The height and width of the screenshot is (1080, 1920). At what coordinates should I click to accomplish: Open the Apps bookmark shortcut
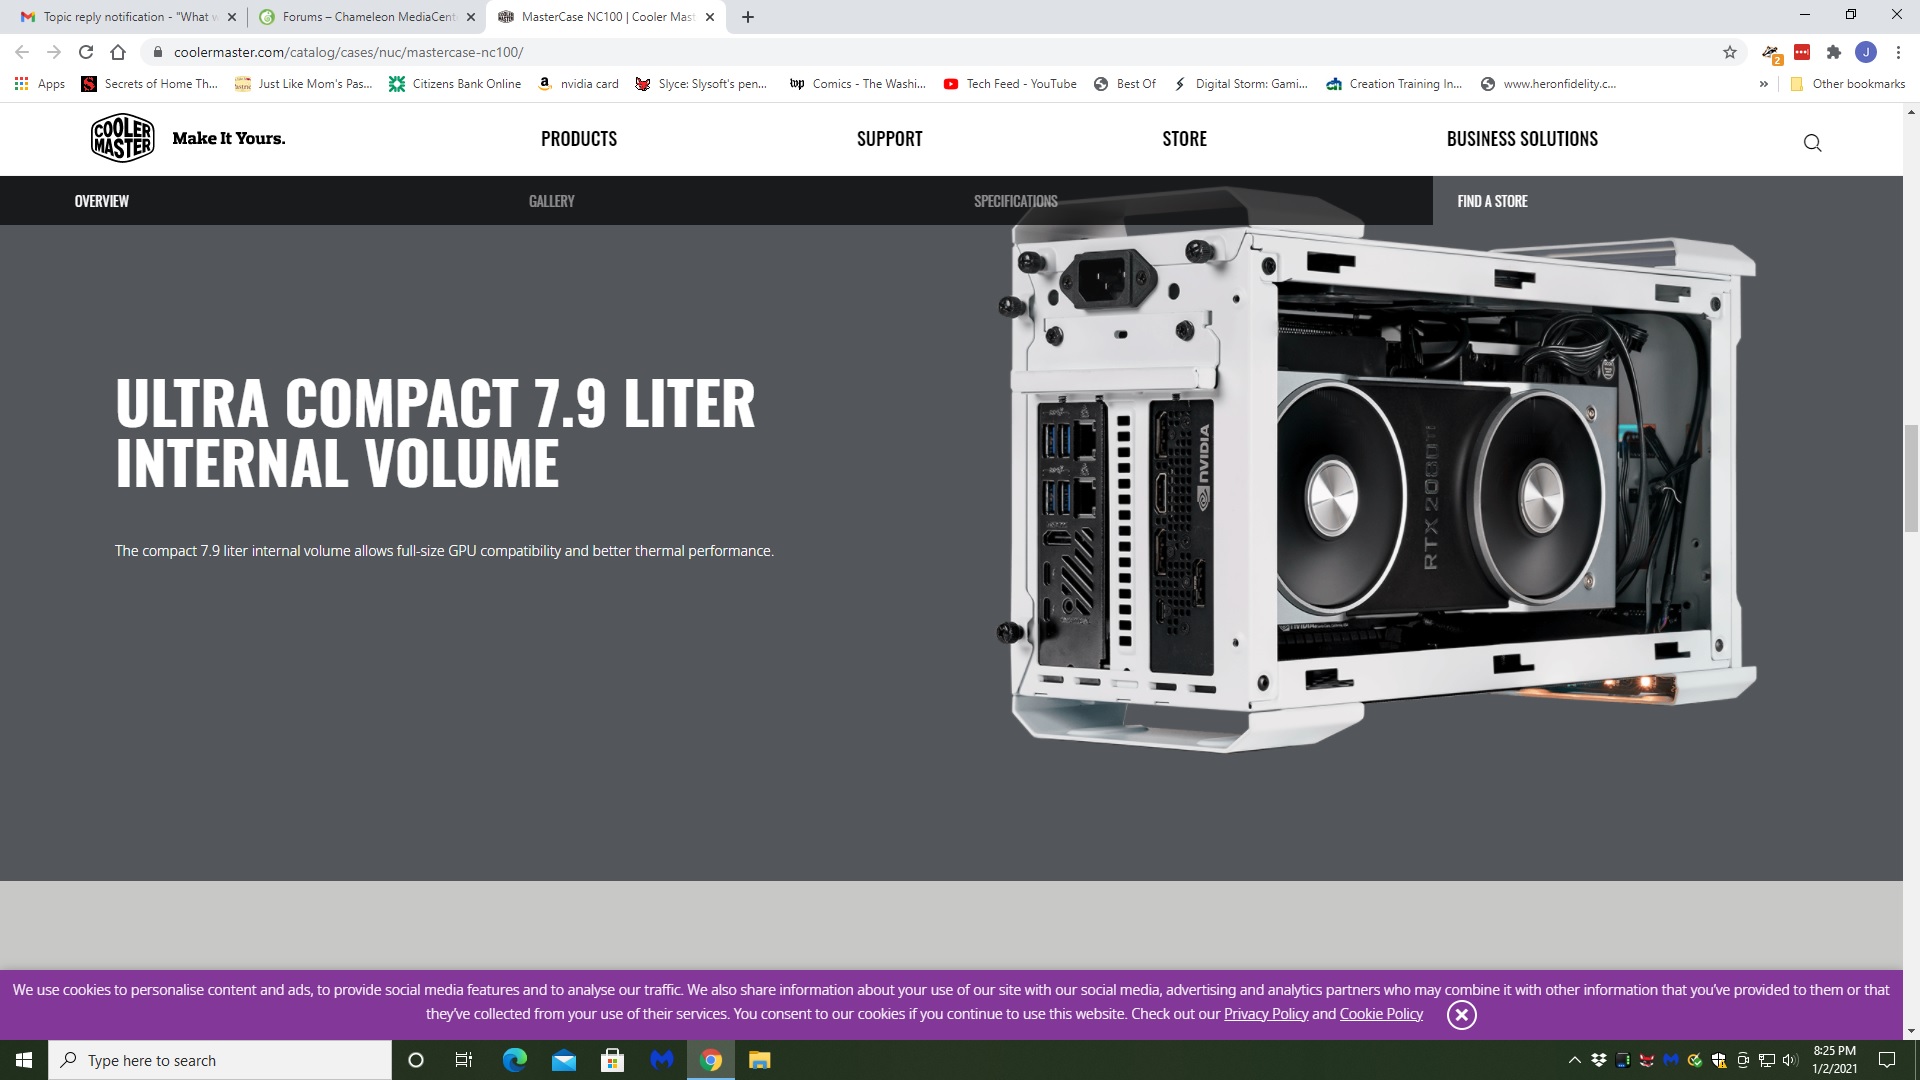40,84
